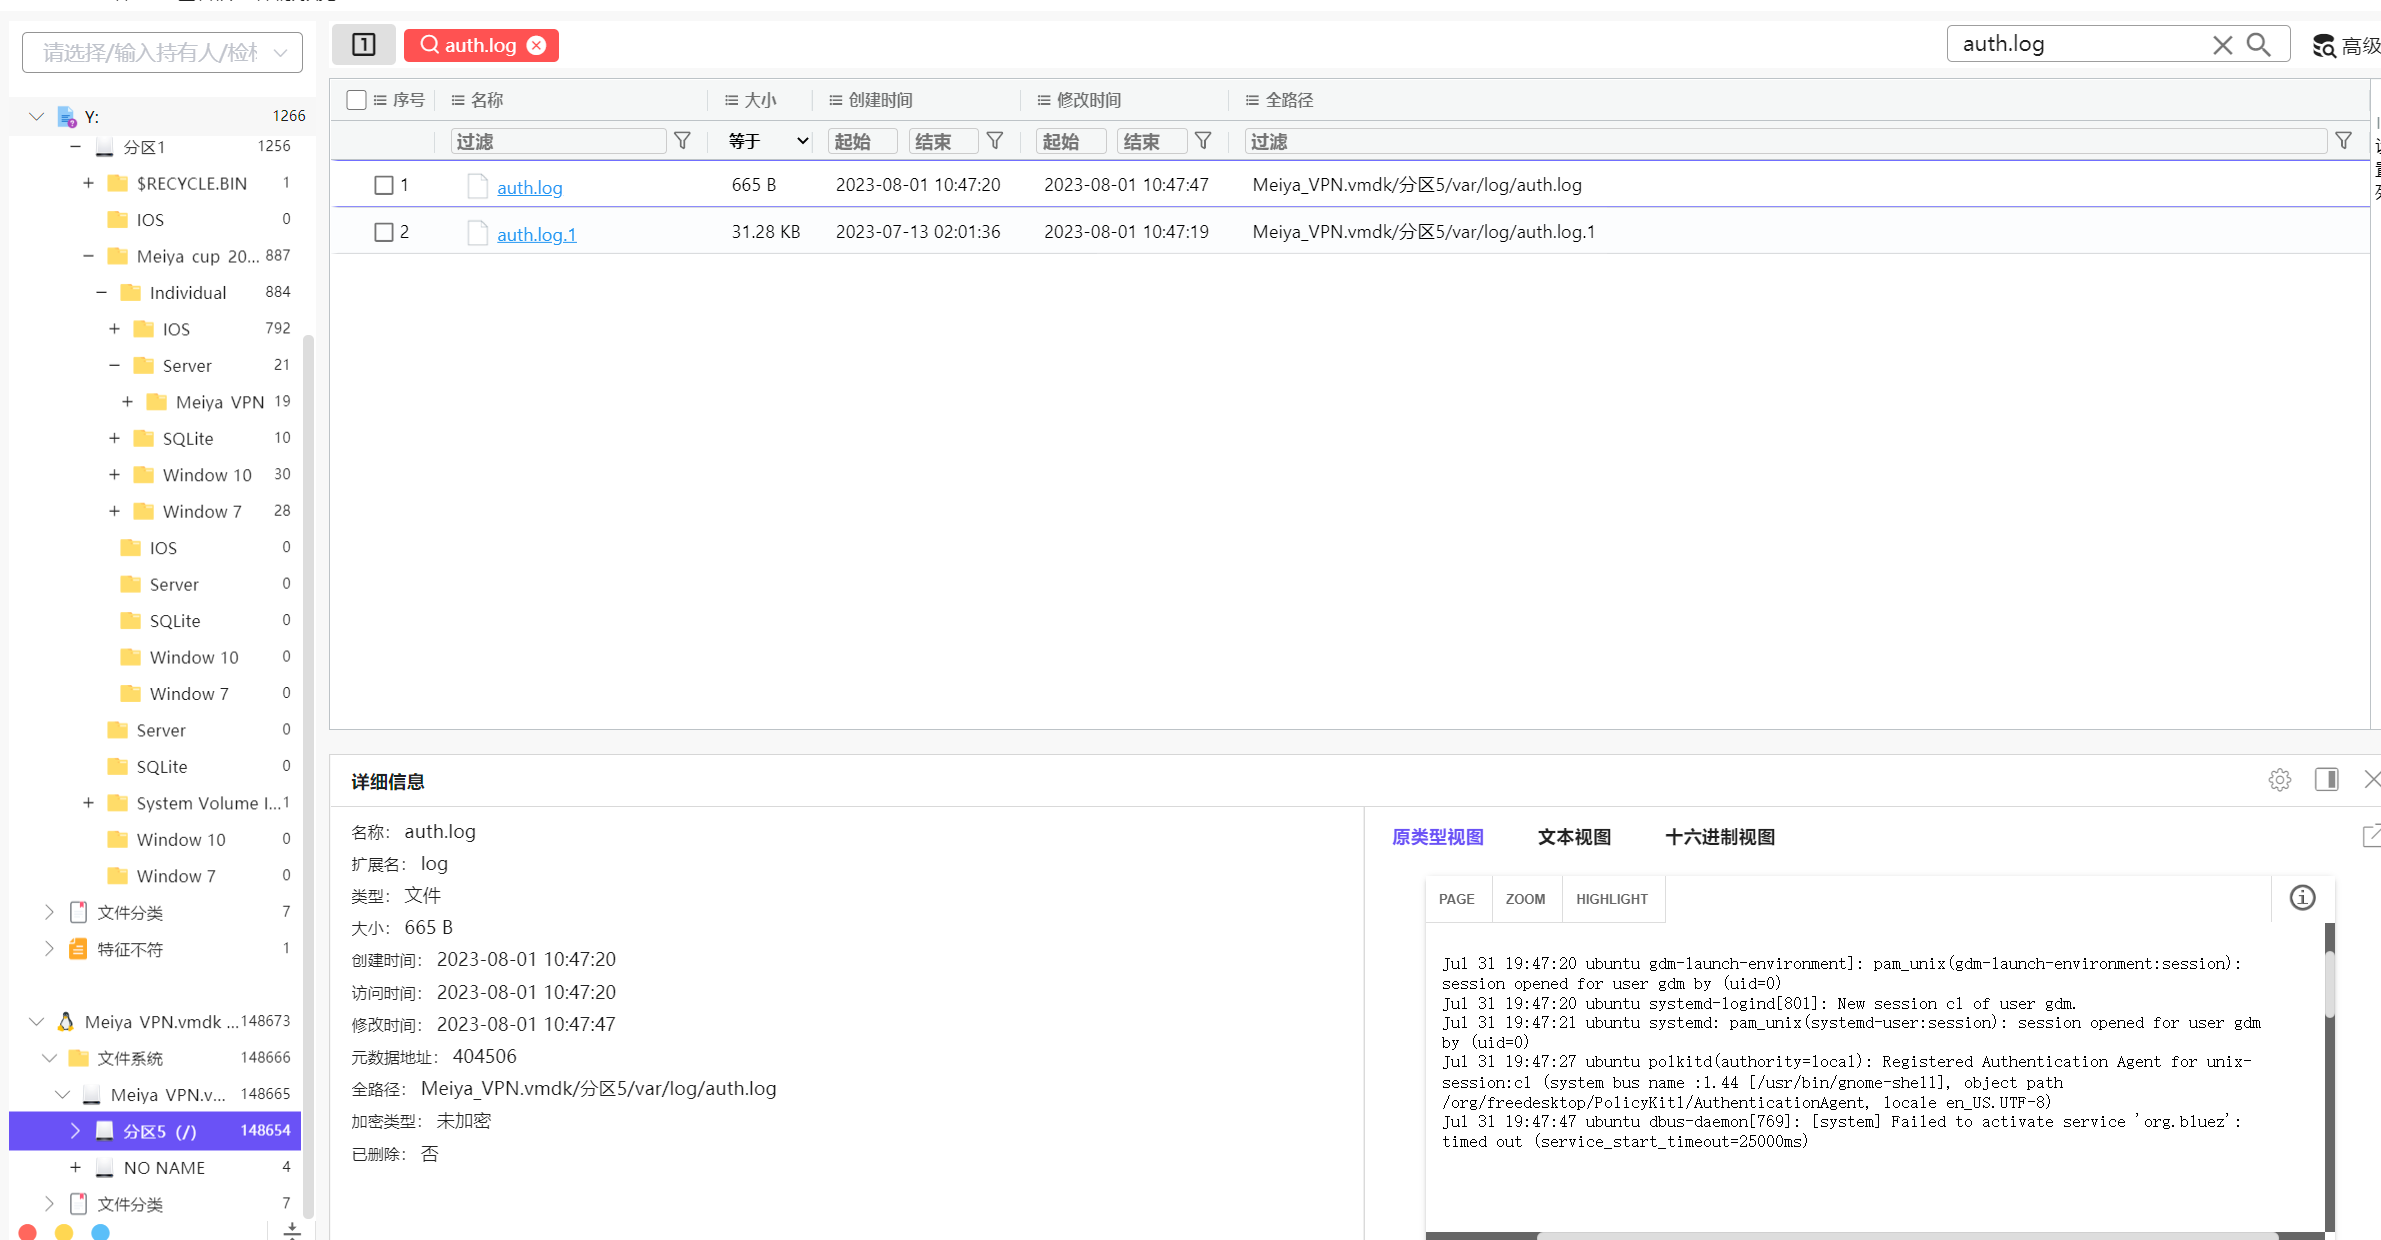Check the auth.log.1 row checkbox
Viewport: 2381px width, 1240px height.
coord(383,232)
